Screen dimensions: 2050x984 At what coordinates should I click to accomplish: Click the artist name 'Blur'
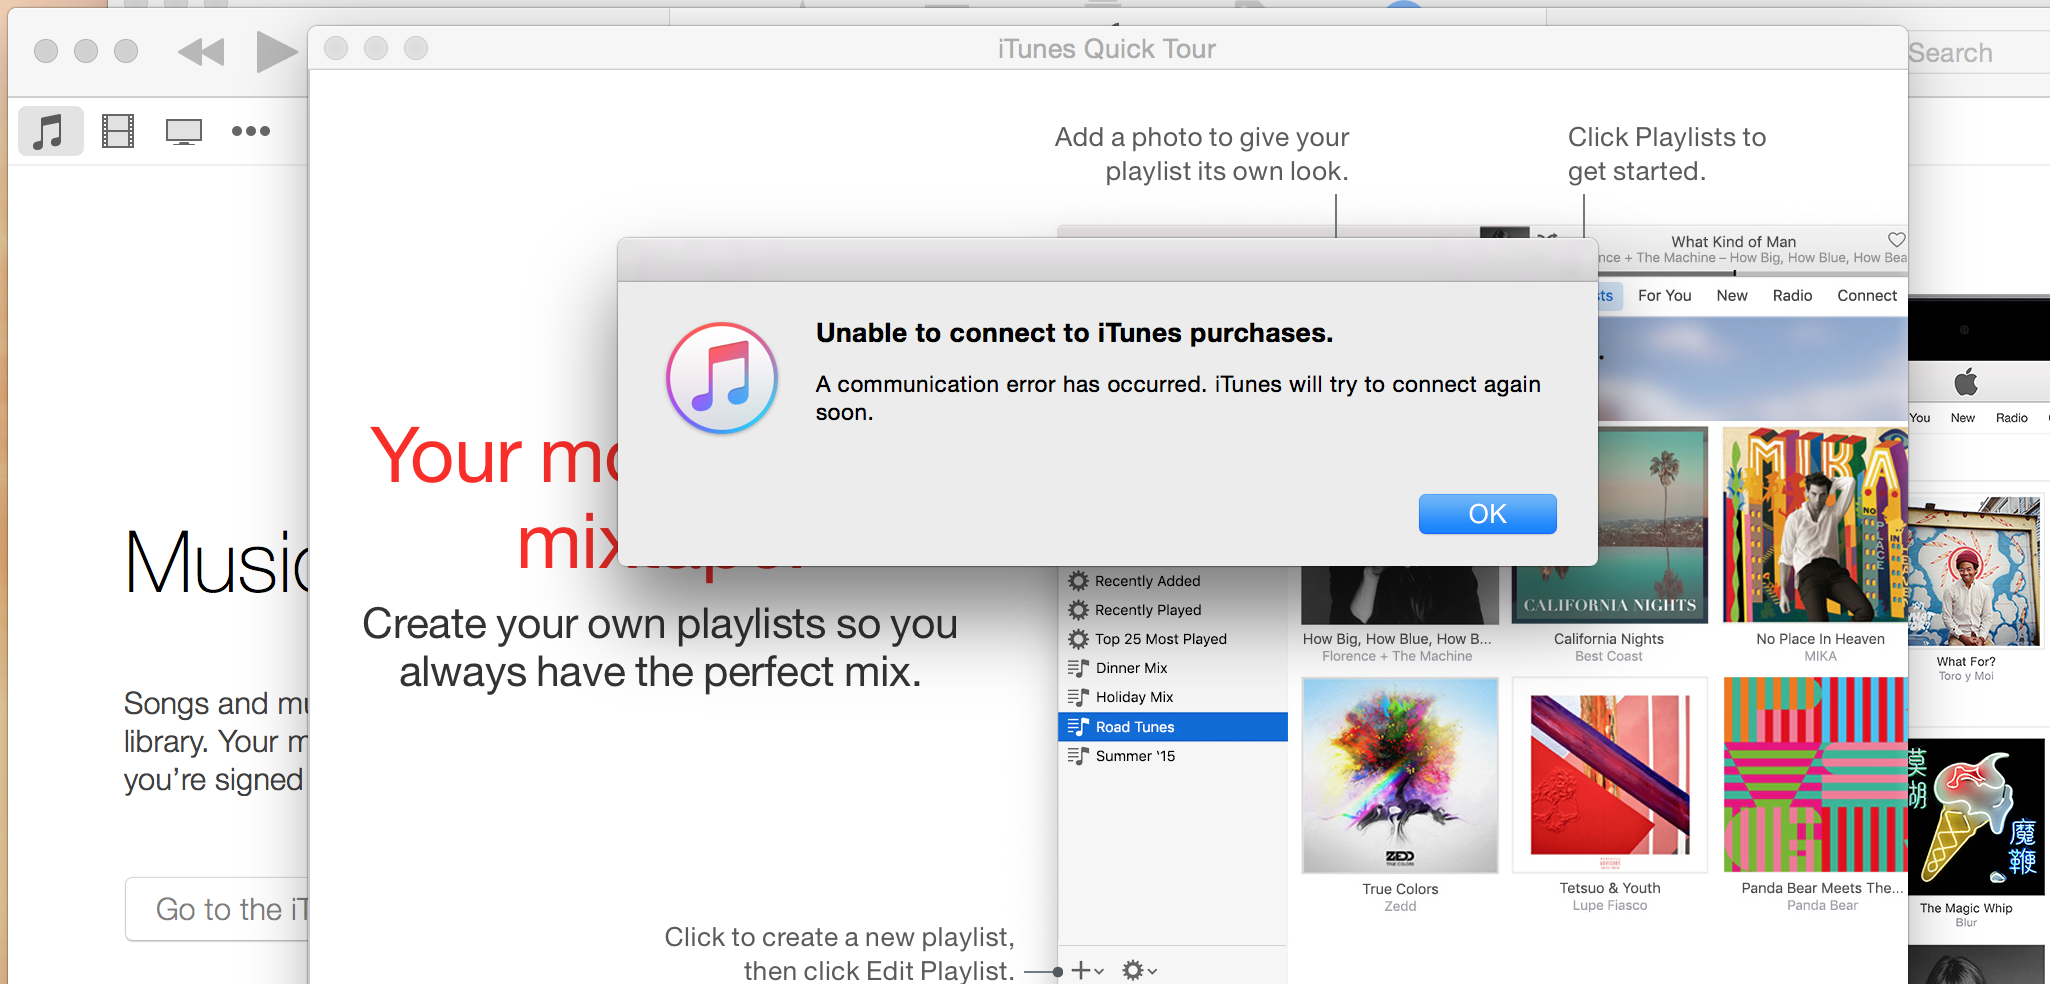tap(1966, 922)
